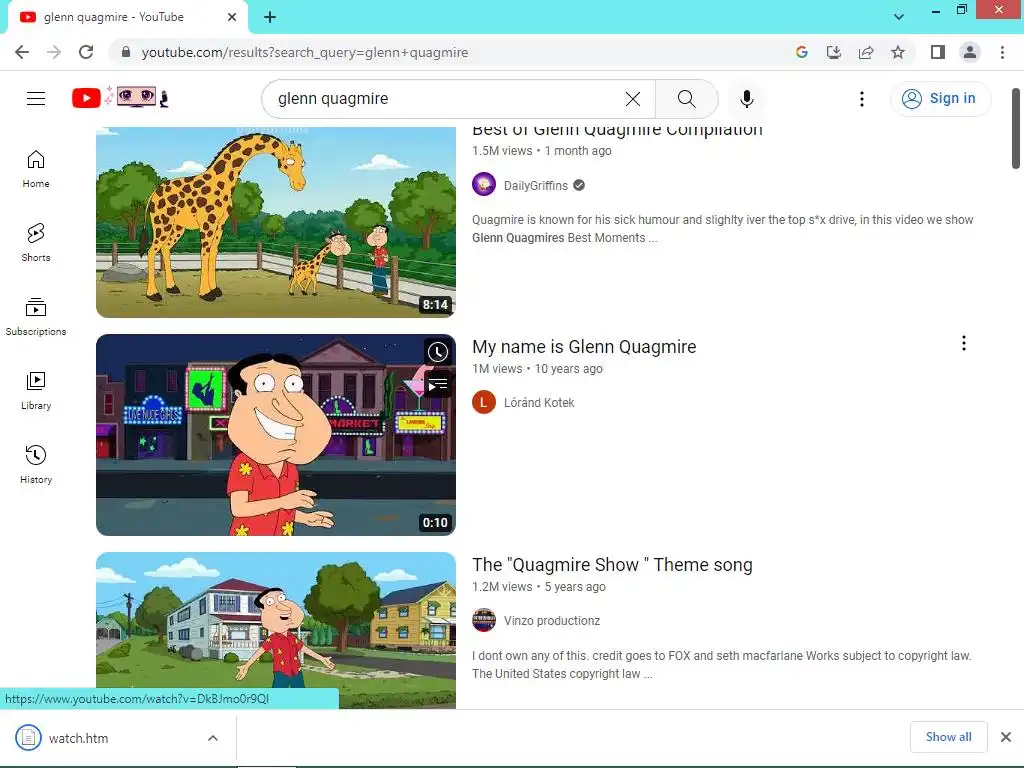This screenshot has height=768, width=1024.
Task: Open Subscriptions in sidebar
Action: click(36, 317)
